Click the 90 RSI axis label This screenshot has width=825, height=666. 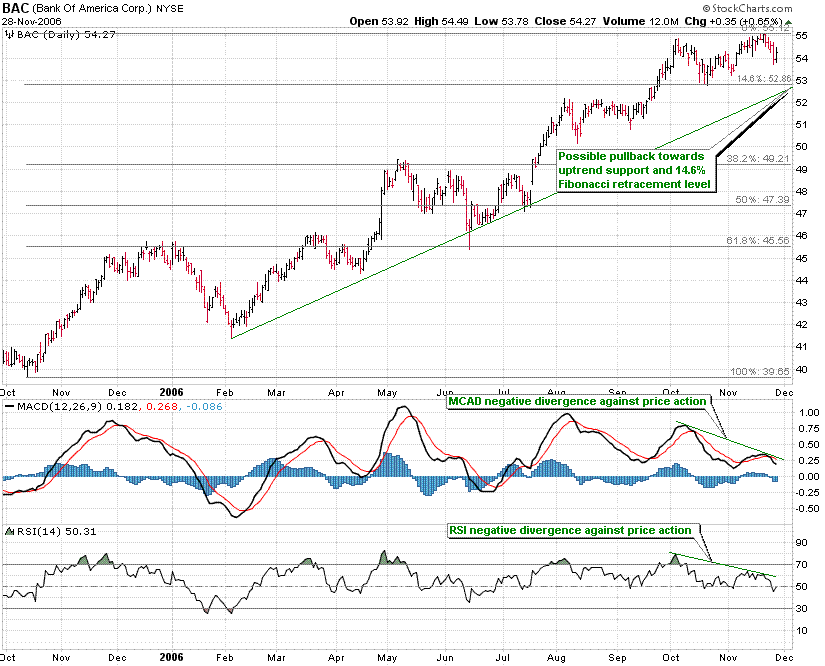[801, 543]
